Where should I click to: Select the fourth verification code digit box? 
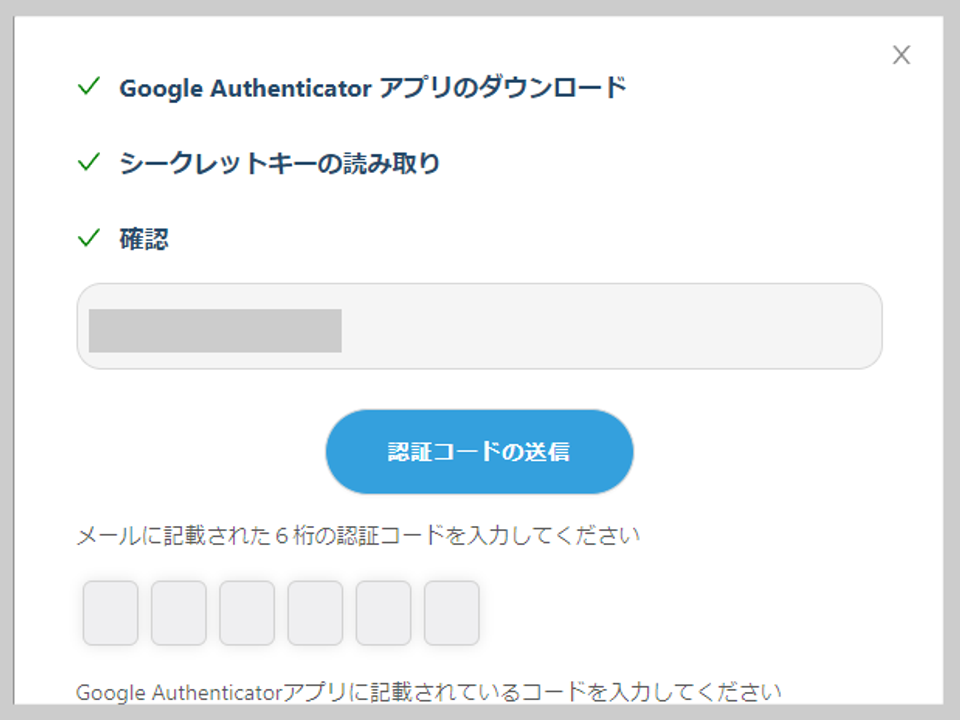[315, 613]
